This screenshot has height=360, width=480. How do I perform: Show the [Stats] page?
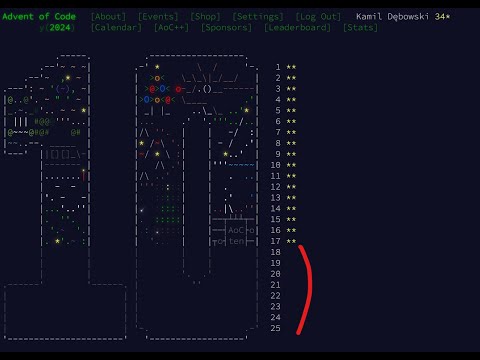360,27
